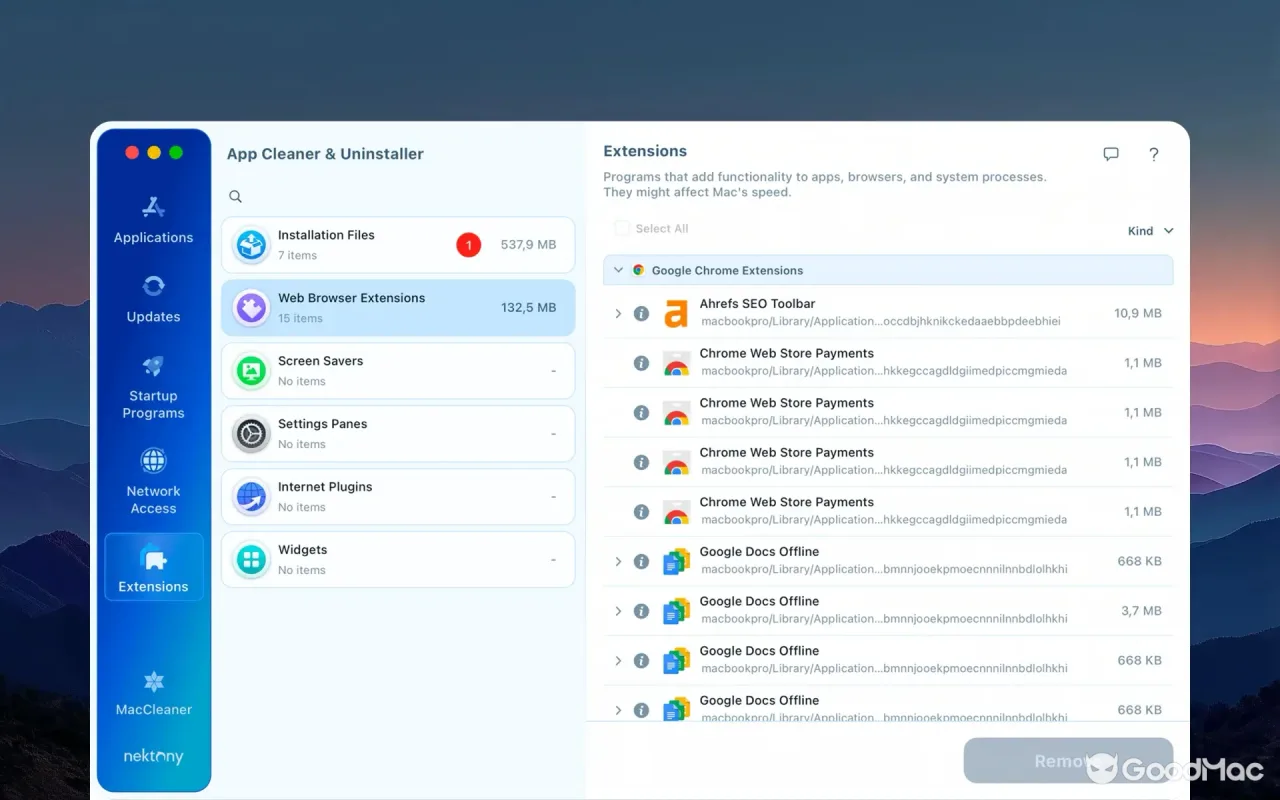Click the 10,9 MB size value

tap(1138, 313)
